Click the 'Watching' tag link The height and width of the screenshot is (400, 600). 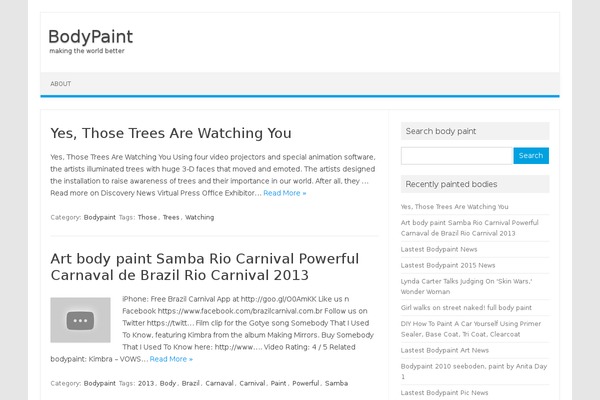(200, 217)
